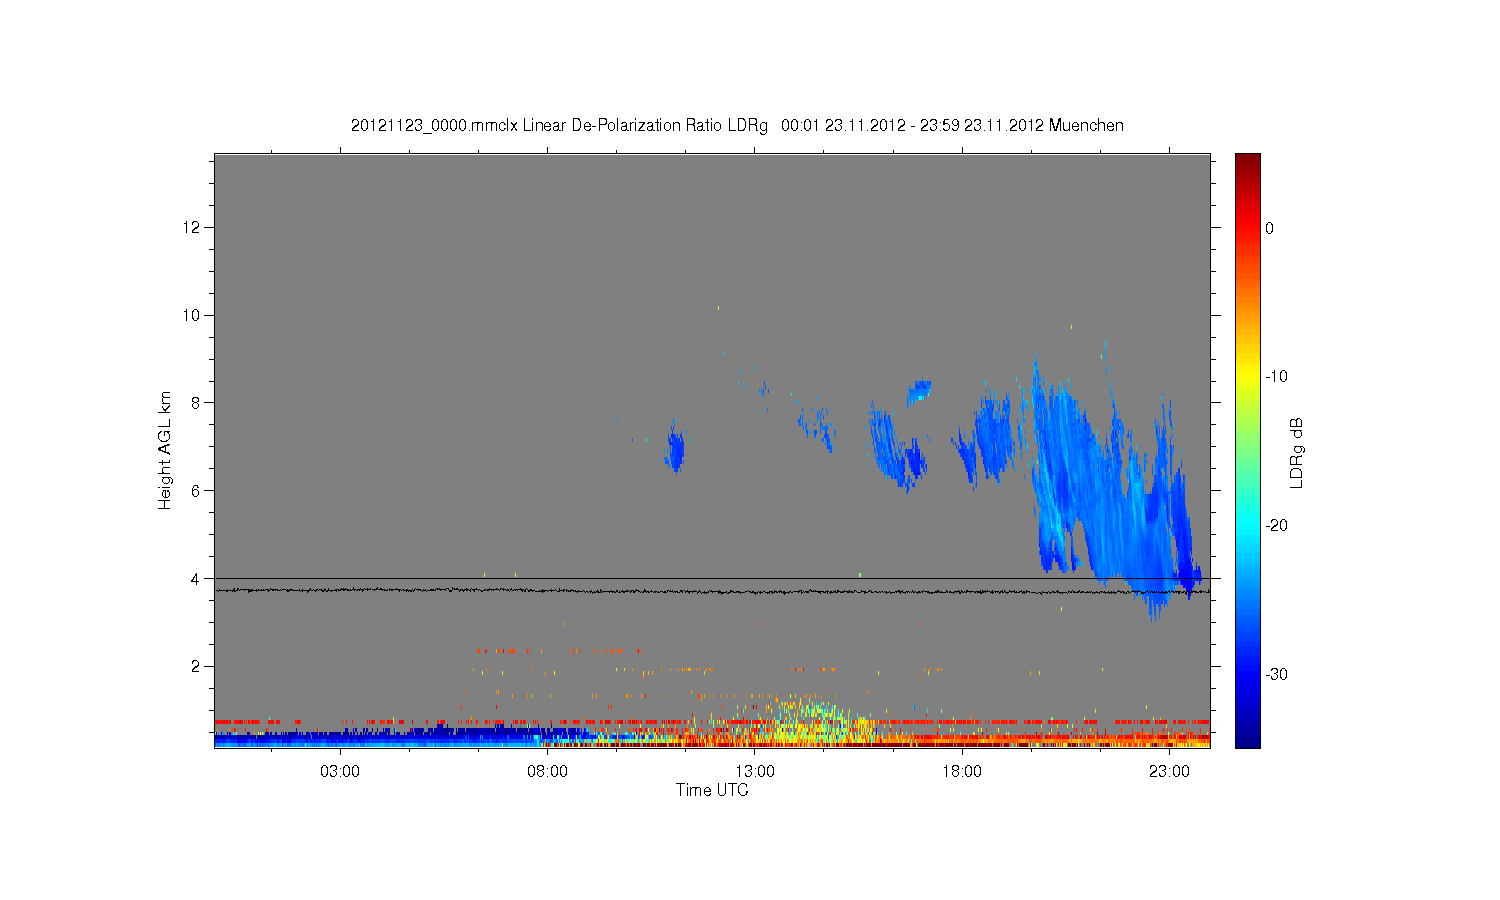This screenshot has height=900, width=1500.
Task: Click the 'LDRg dB' colorbar label
Action: pos(1297,453)
